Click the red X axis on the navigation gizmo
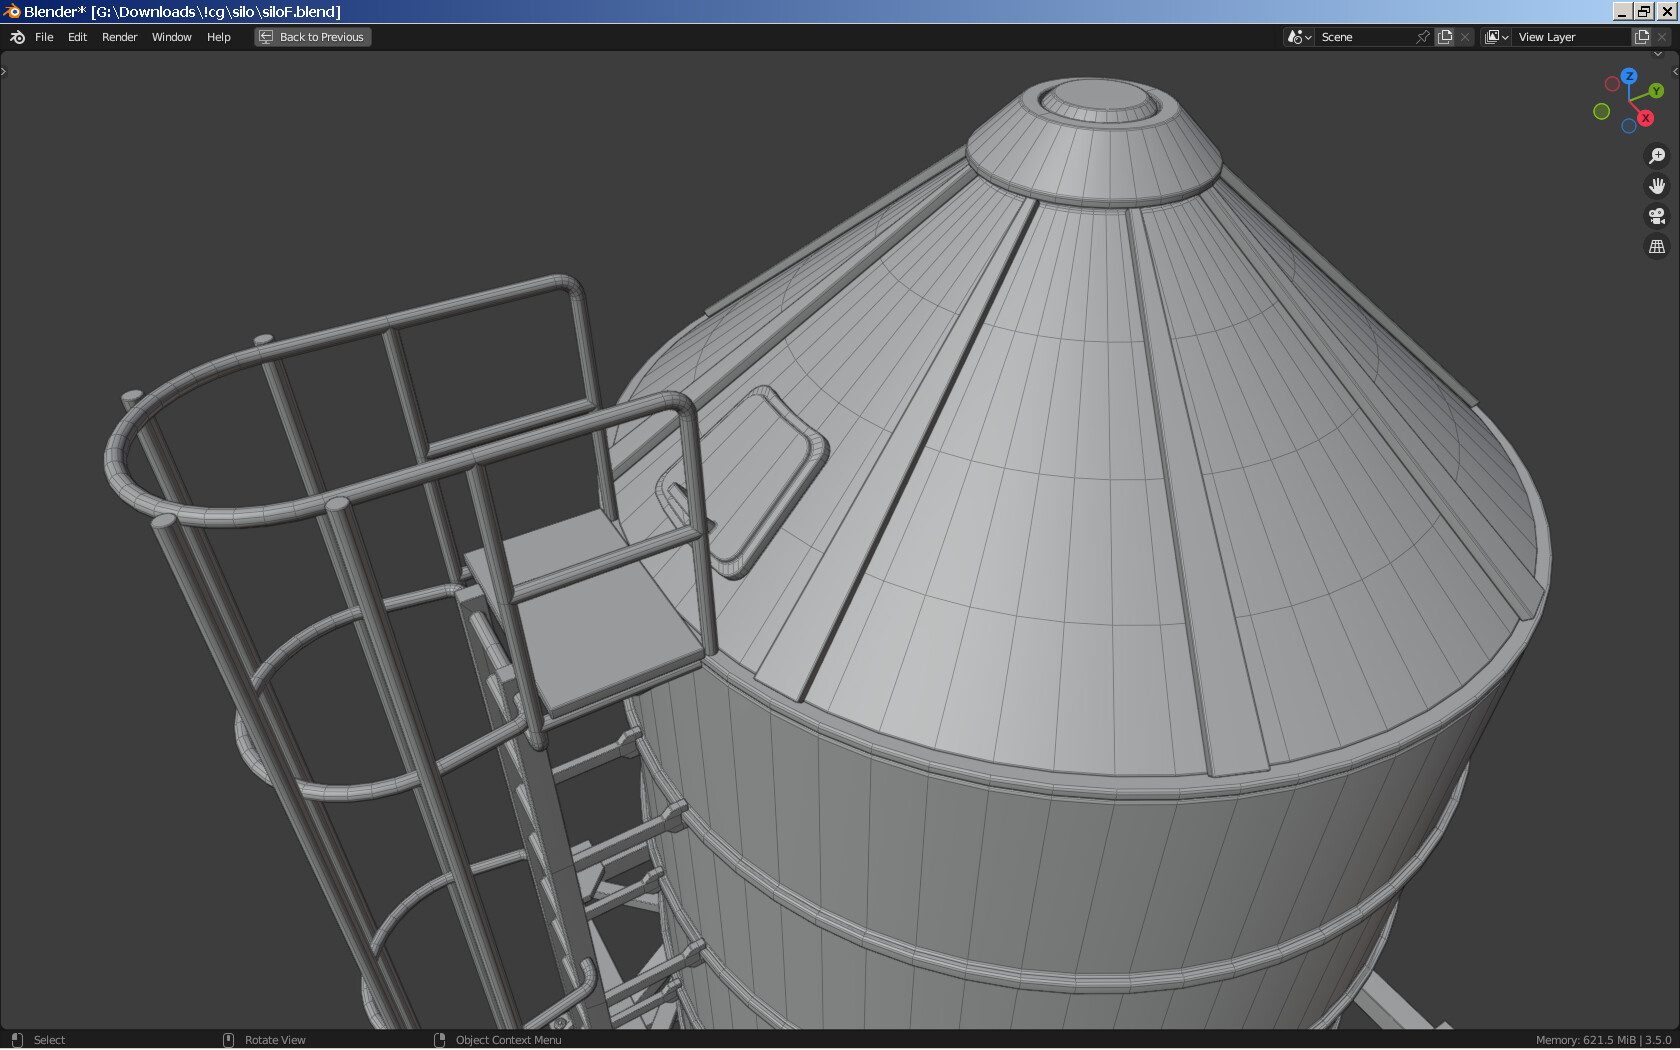 [1646, 118]
